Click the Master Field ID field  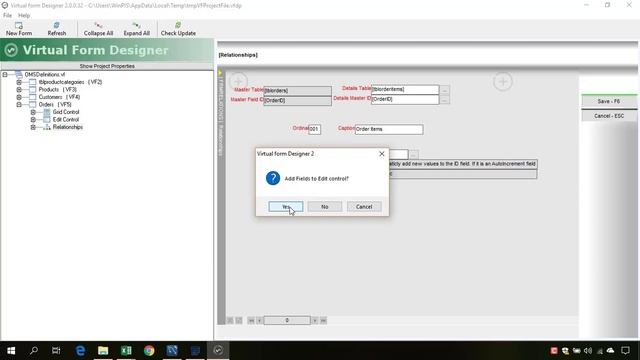point(298,100)
